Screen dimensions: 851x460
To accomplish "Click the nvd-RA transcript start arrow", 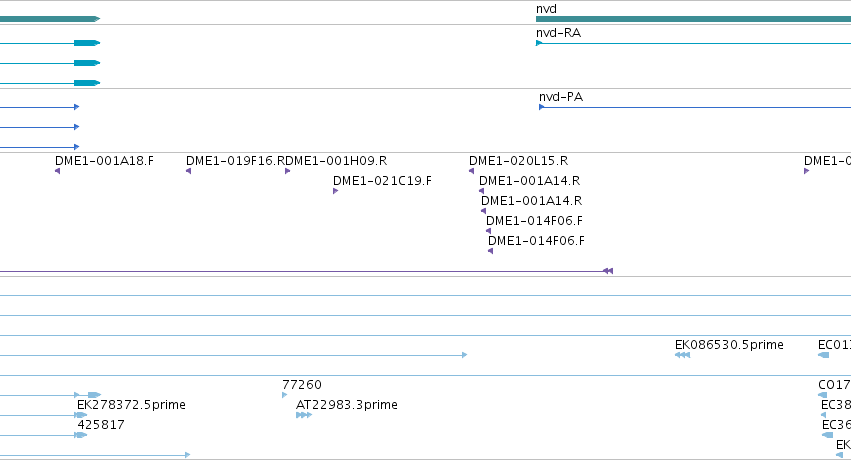I will click(x=539, y=43).
